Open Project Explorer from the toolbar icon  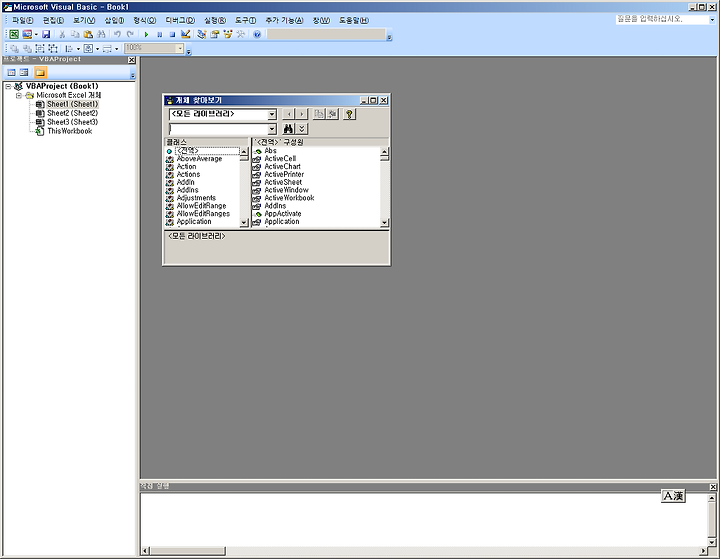click(202, 34)
